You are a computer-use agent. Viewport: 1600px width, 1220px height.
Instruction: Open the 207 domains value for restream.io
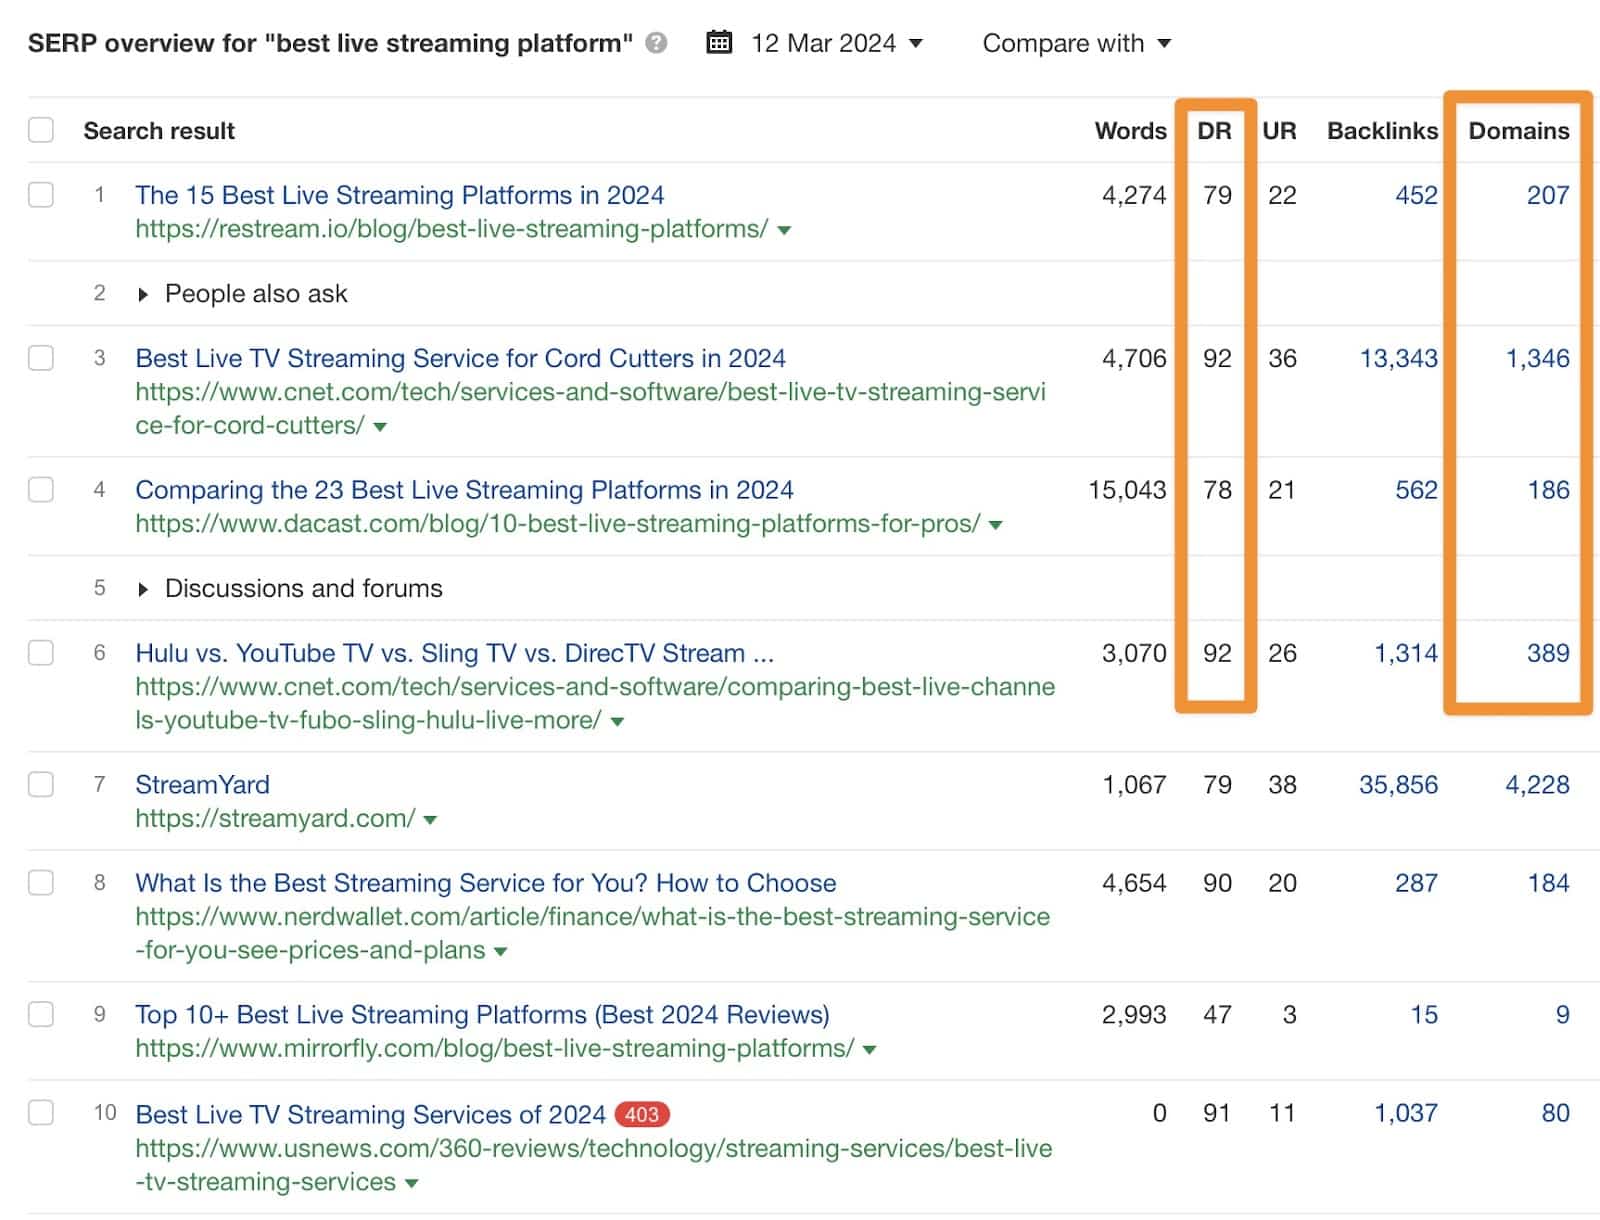(1548, 195)
